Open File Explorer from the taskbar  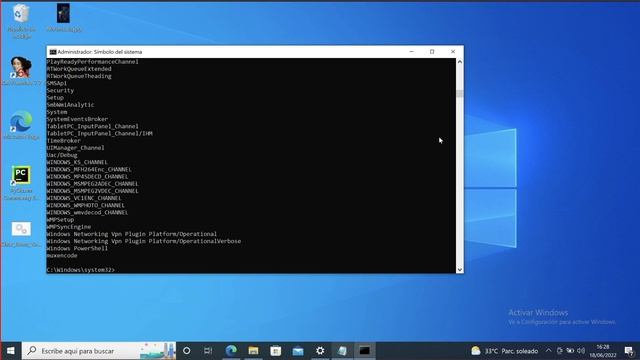253,351
